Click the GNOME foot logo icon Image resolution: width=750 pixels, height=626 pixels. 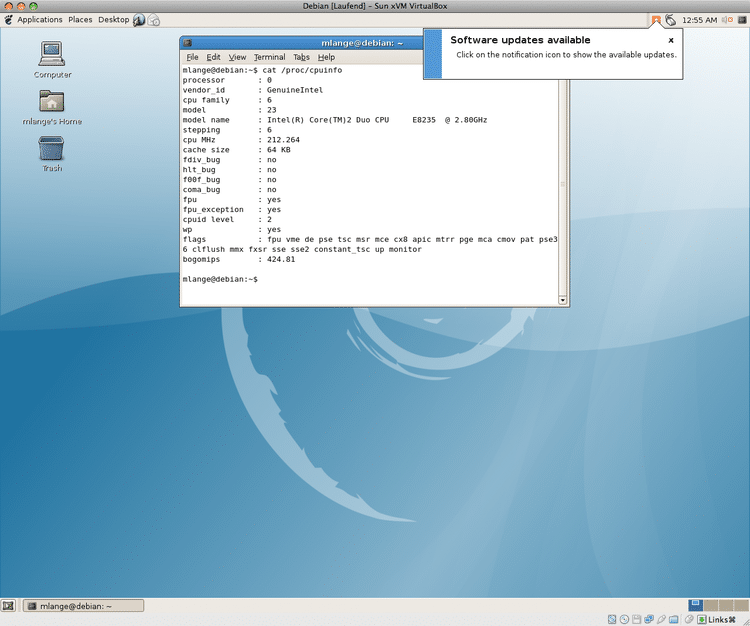click(8, 20)
